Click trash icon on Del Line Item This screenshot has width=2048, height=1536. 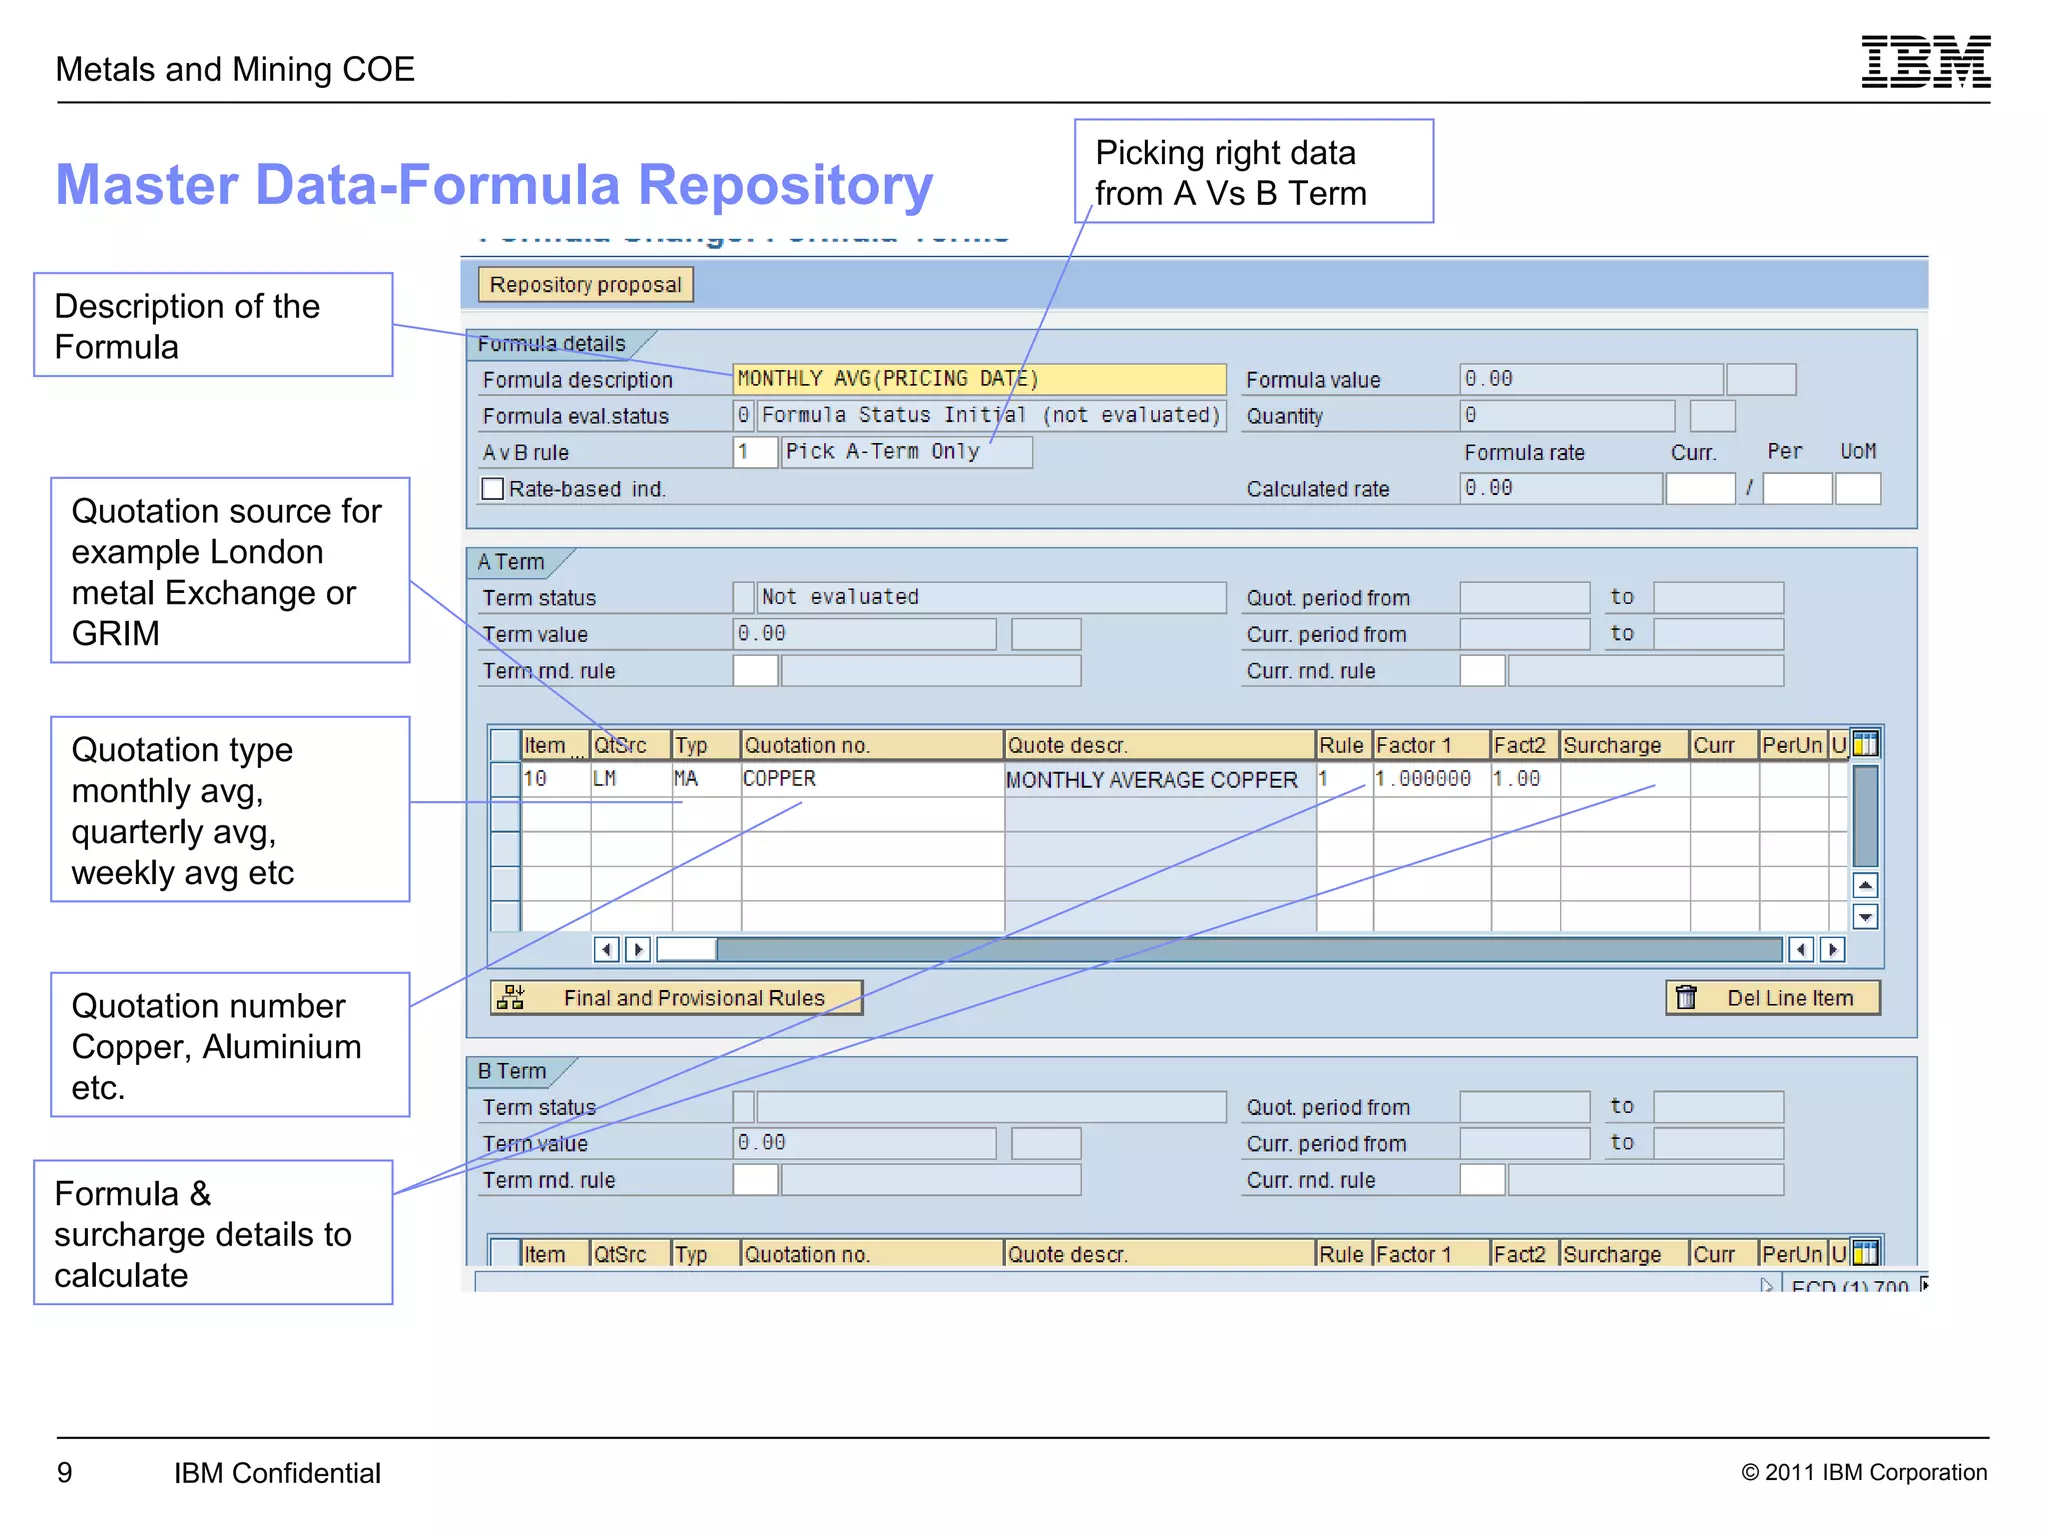(x=1686, y=997)
